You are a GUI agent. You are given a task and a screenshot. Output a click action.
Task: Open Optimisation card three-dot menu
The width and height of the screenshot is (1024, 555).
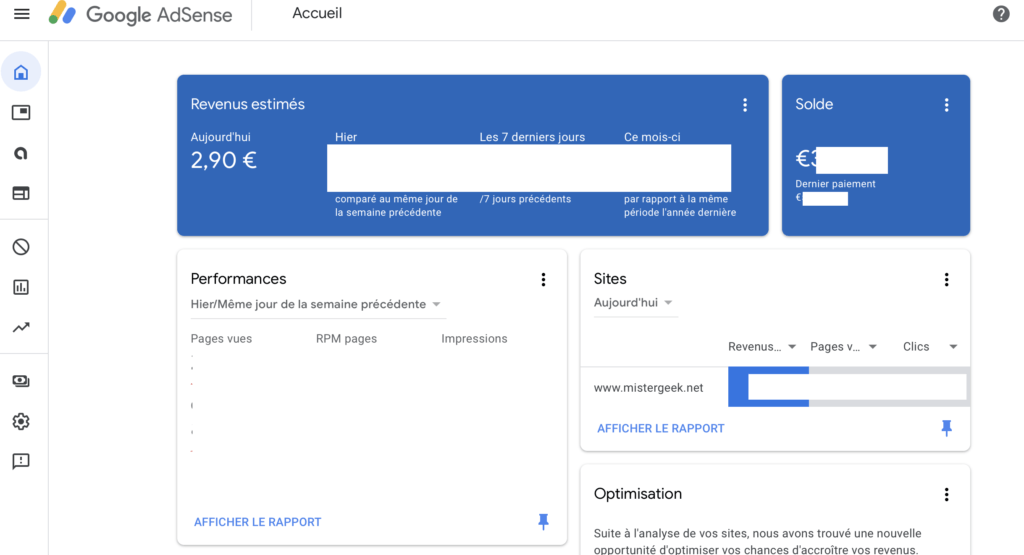click(x=946, y=494)
